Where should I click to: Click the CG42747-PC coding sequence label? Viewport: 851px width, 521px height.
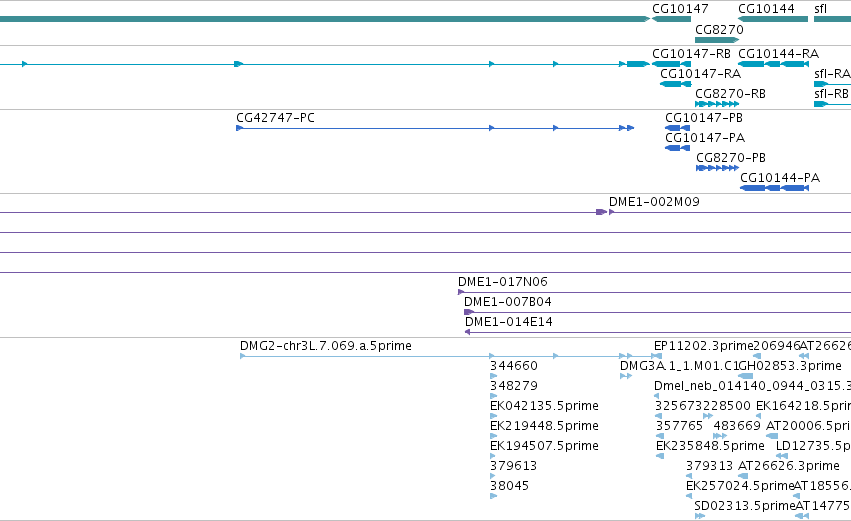275,118
